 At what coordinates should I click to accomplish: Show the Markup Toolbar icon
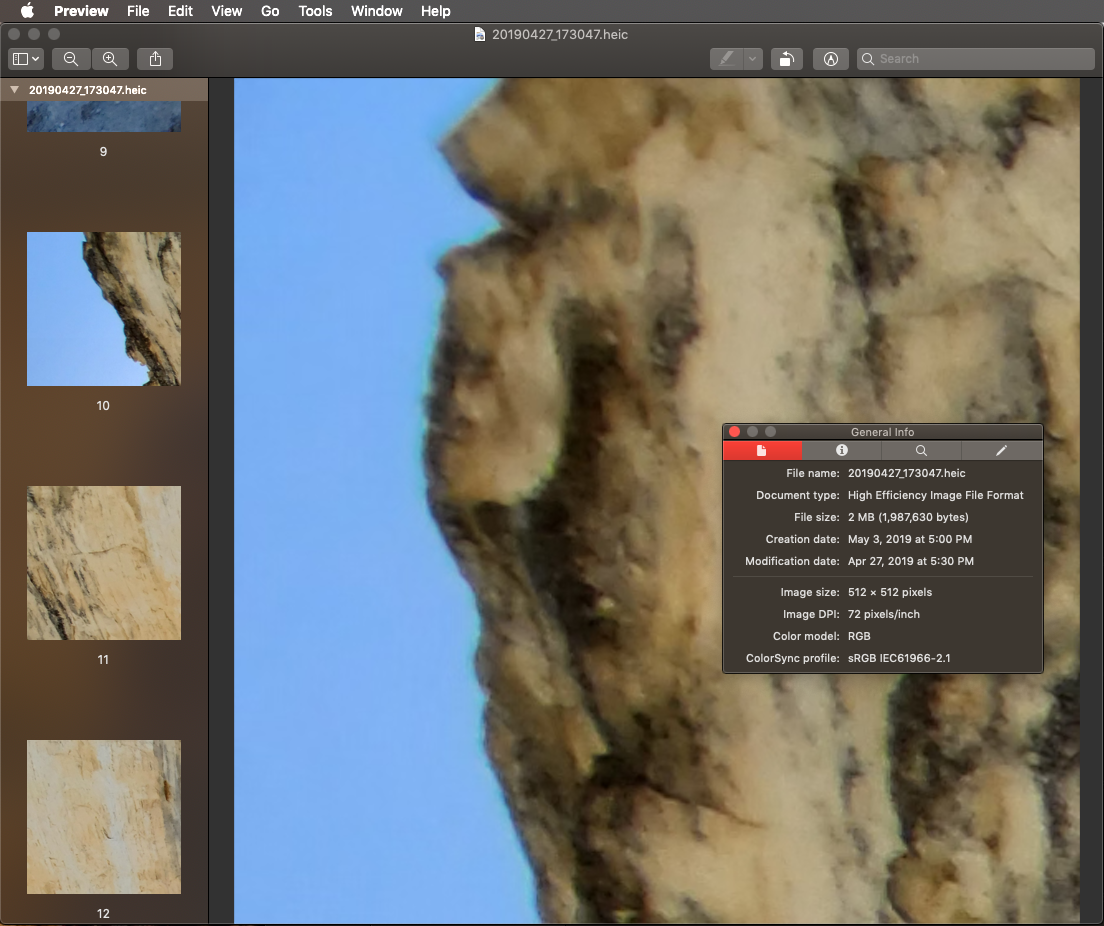pos(830,59)
